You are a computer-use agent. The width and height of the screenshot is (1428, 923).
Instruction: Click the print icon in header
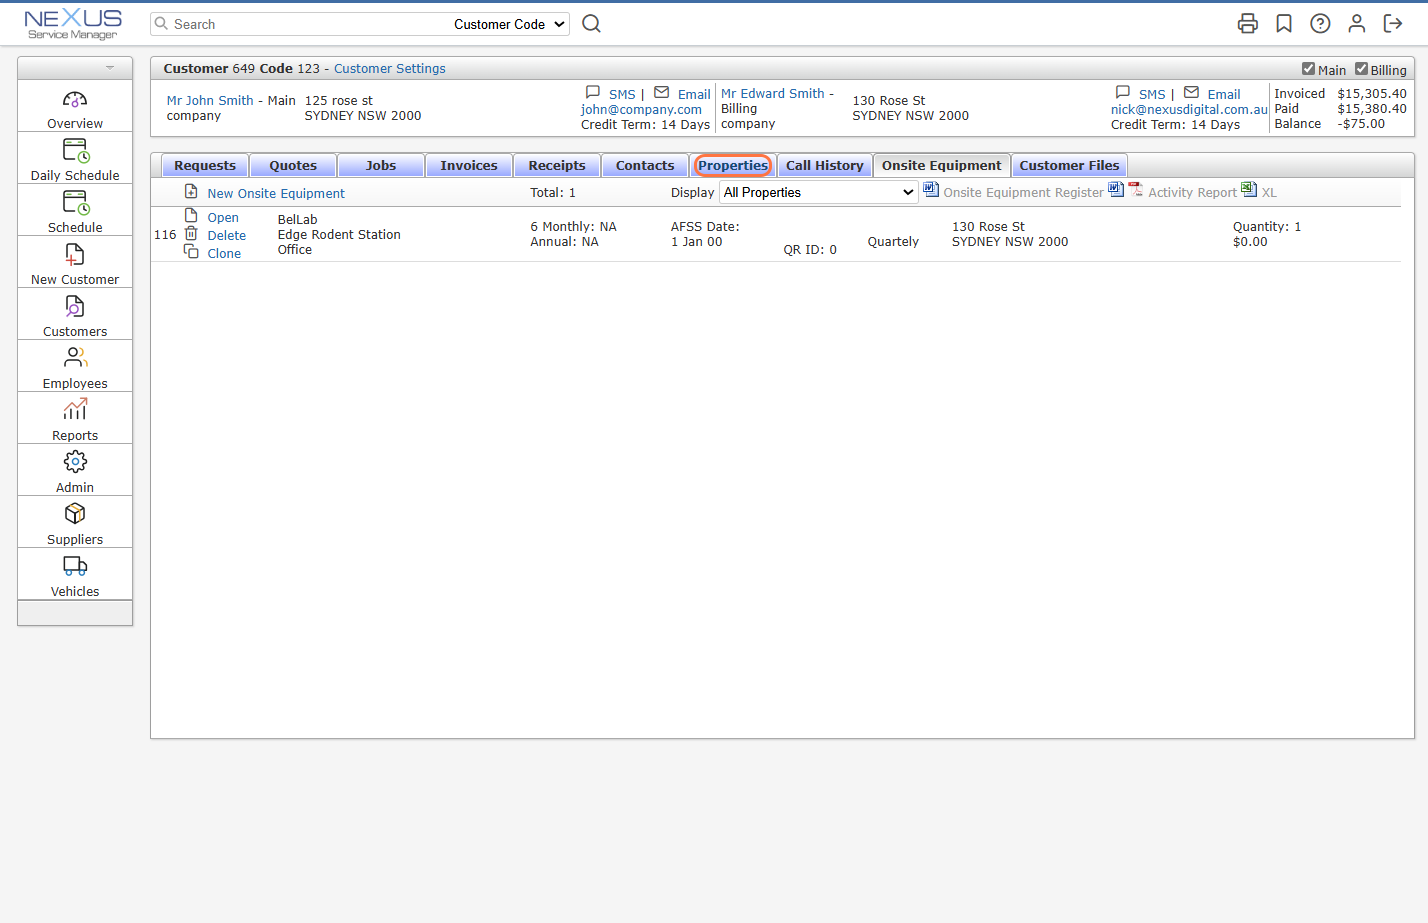(x=1248, y=23)
